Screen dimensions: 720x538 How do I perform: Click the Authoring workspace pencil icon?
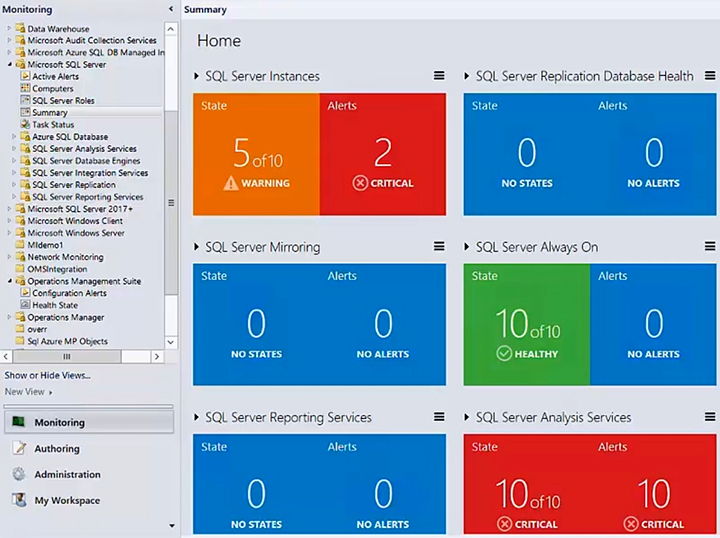pos(19,448)
